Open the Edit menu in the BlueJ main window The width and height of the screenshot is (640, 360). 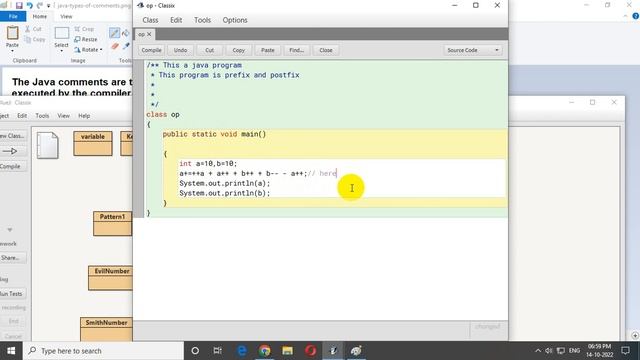[x=22, y=116]
